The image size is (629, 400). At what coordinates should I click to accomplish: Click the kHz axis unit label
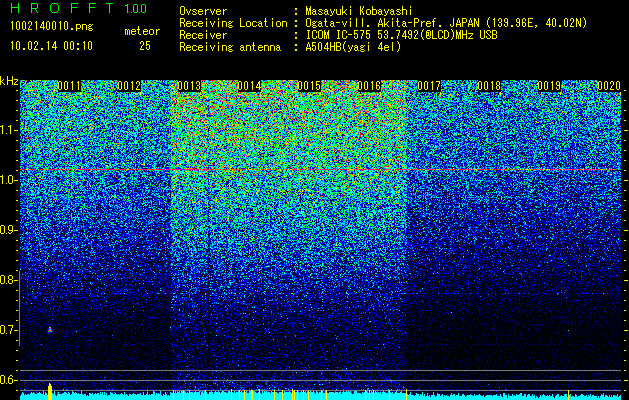point(9,81)
